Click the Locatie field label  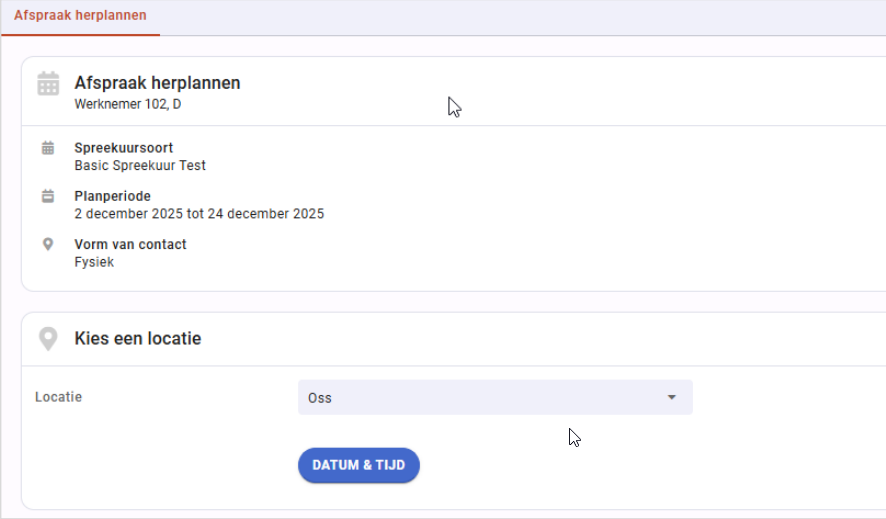pos(58,397)
